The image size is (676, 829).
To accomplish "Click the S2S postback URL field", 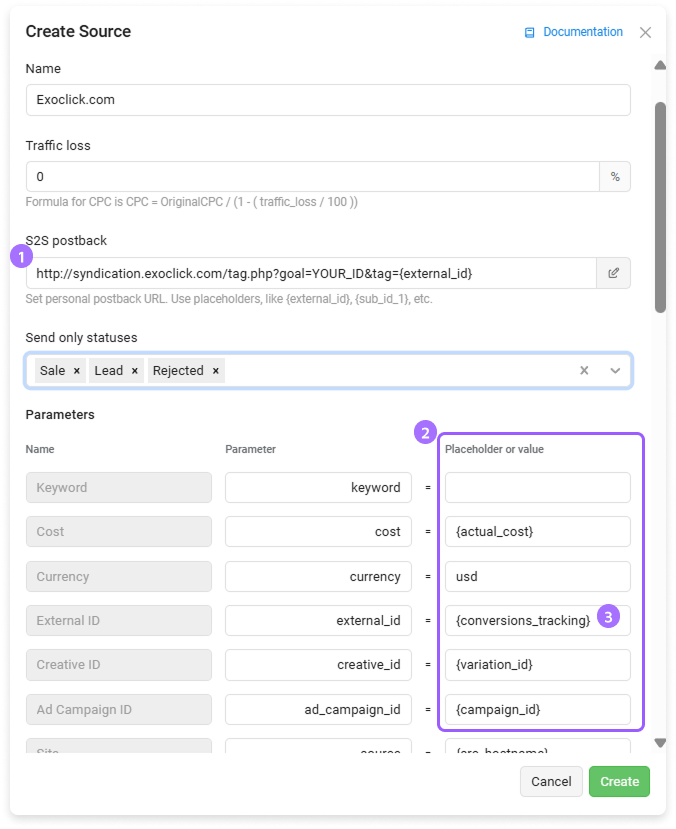I will (310, 273).
